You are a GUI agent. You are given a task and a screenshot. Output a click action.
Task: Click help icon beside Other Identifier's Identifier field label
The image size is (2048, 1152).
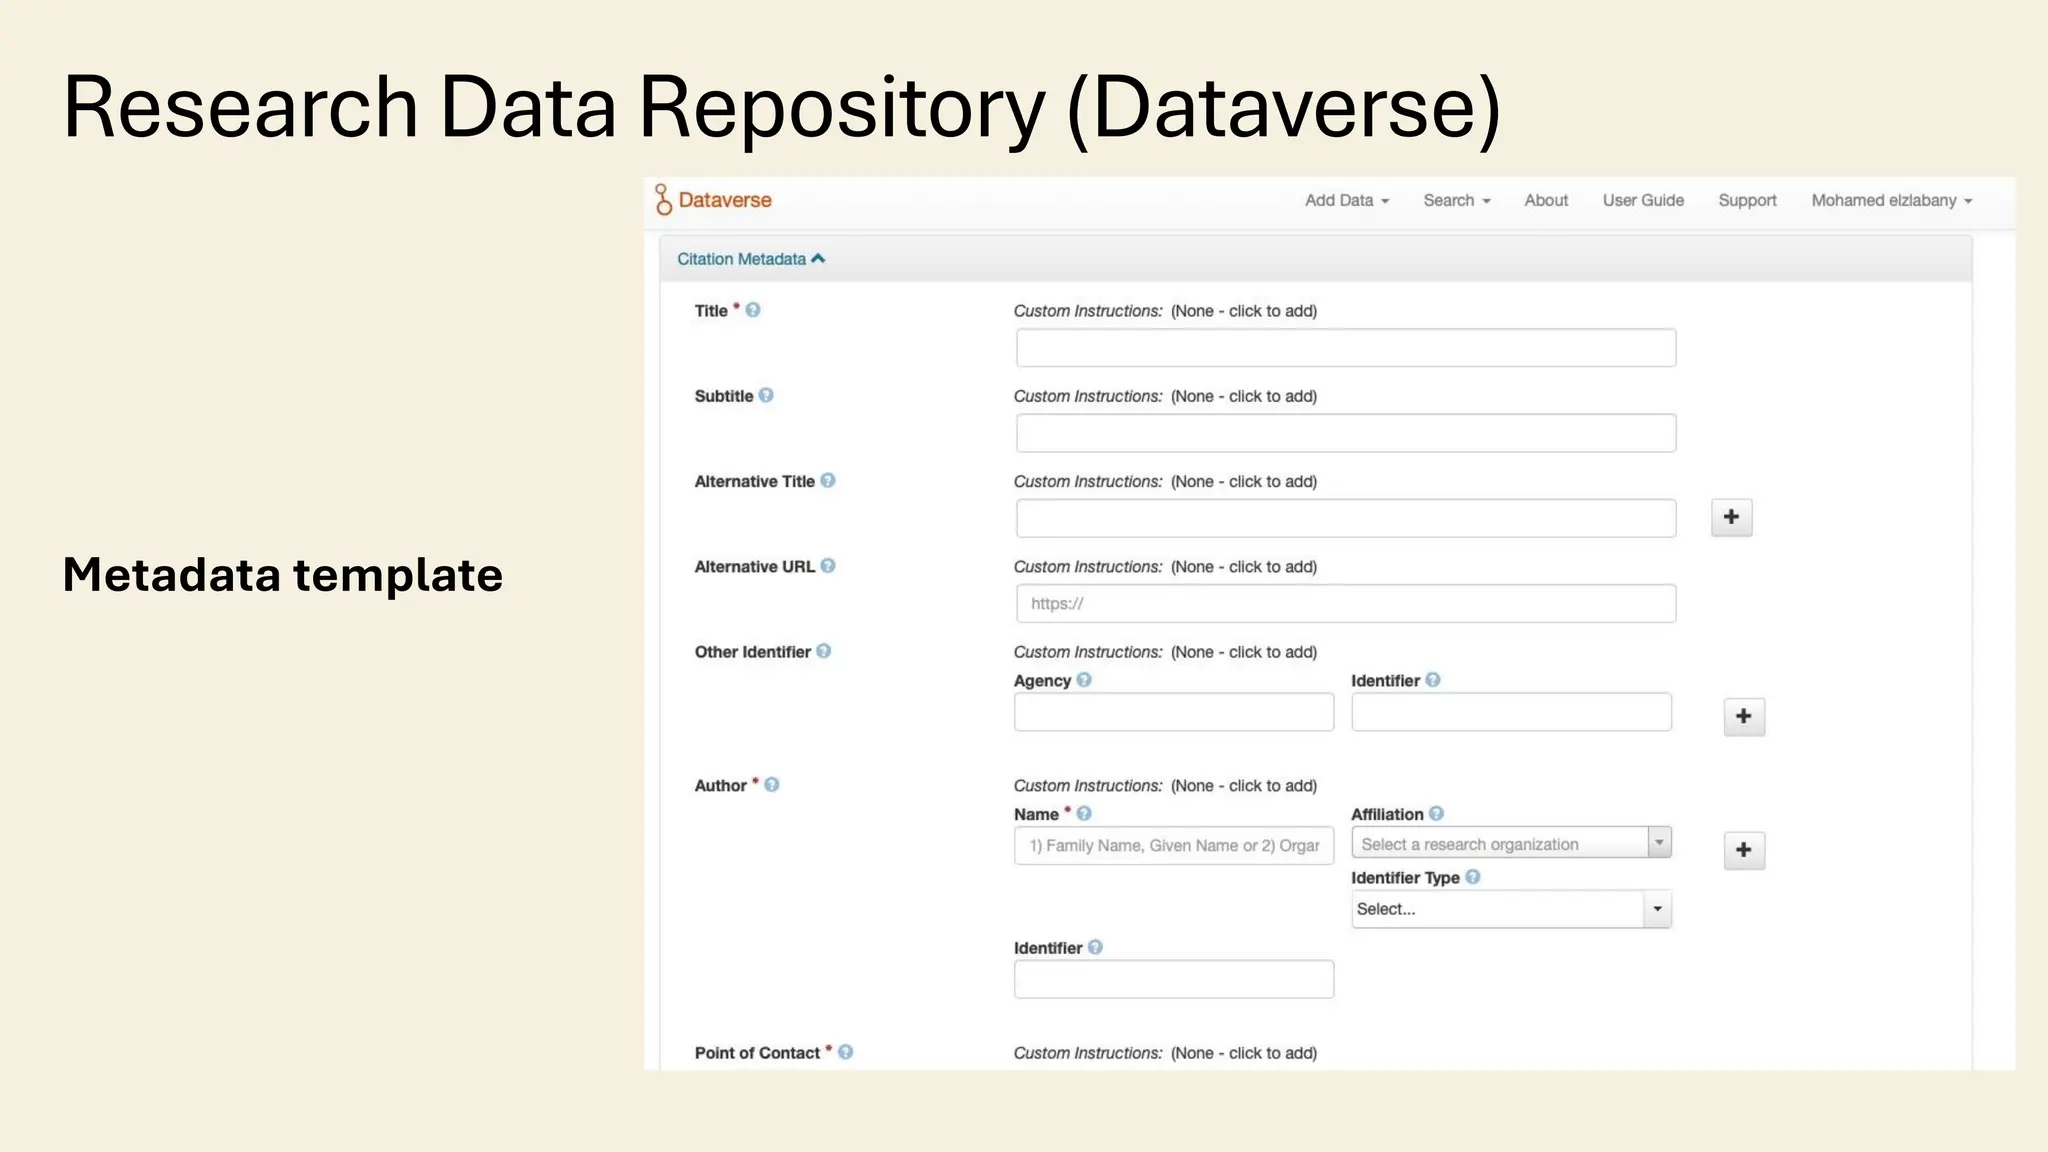[1433, 680]
